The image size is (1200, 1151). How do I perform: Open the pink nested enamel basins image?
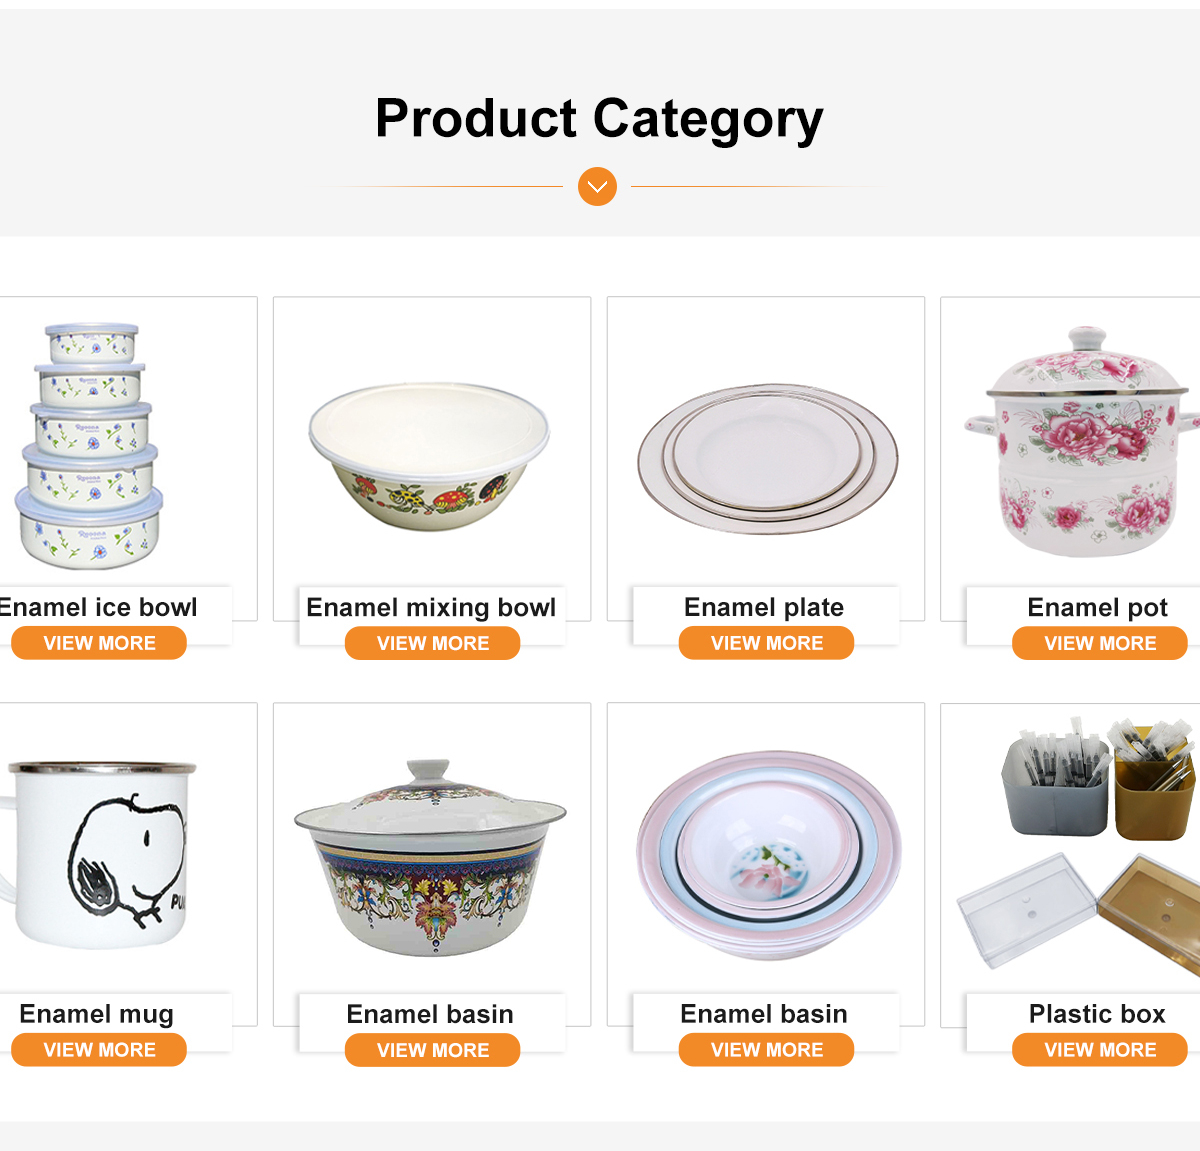click(x=767, y=855)
